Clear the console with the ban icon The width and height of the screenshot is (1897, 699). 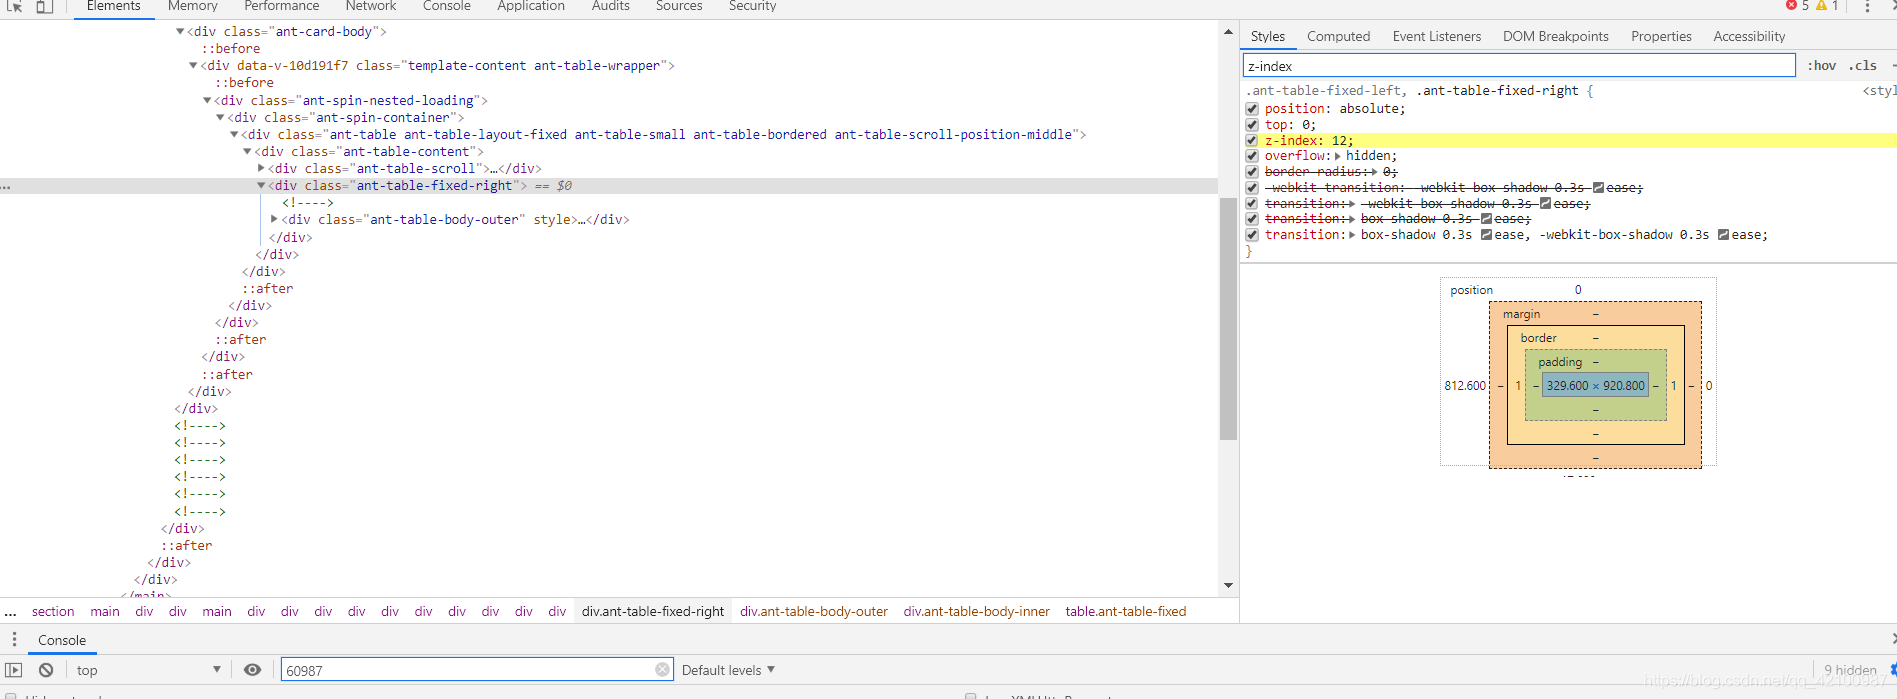tap(46, 670)
